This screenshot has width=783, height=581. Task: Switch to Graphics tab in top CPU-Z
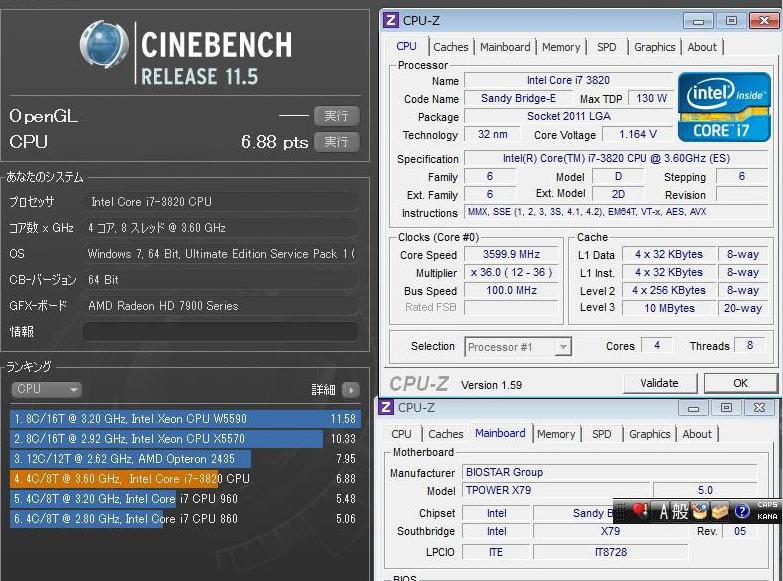click(x=654, y=47)
